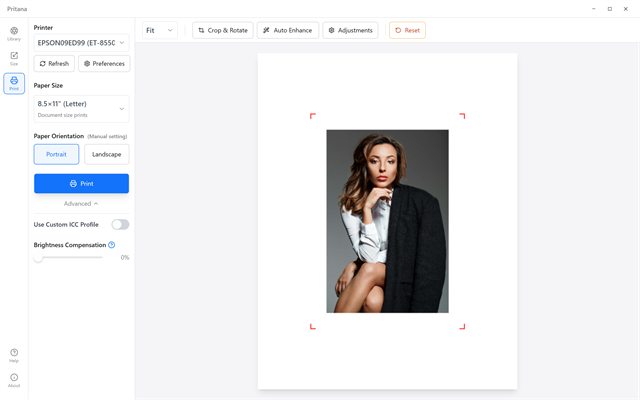Open the Crop & Rotate tool
Screen dimensions: 640x400
(223, 30)
